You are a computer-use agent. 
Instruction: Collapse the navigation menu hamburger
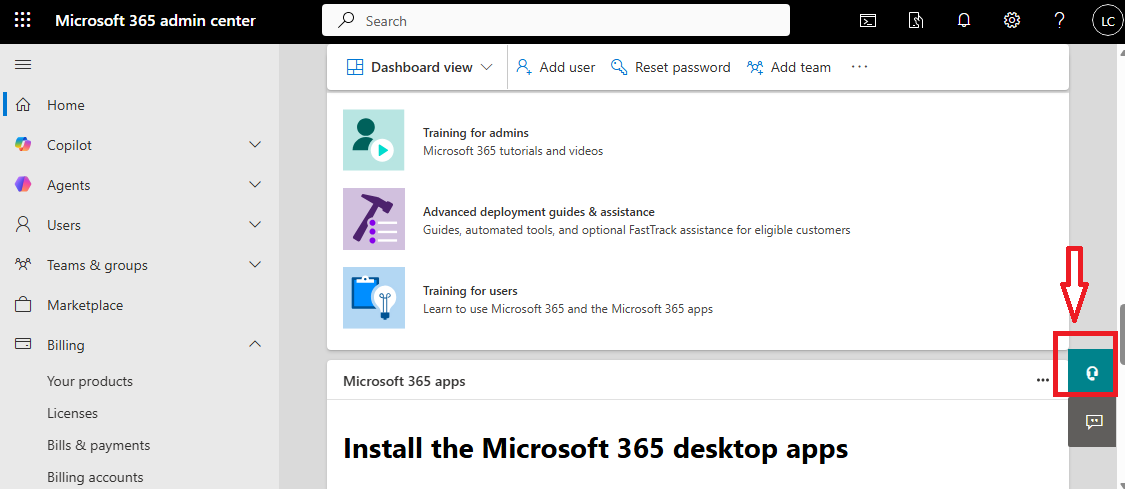coord(23,65)
